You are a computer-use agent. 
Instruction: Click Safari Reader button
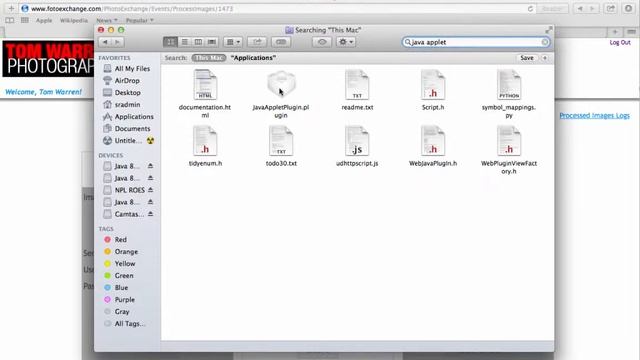pyautogui.click(x=552, y=9)
